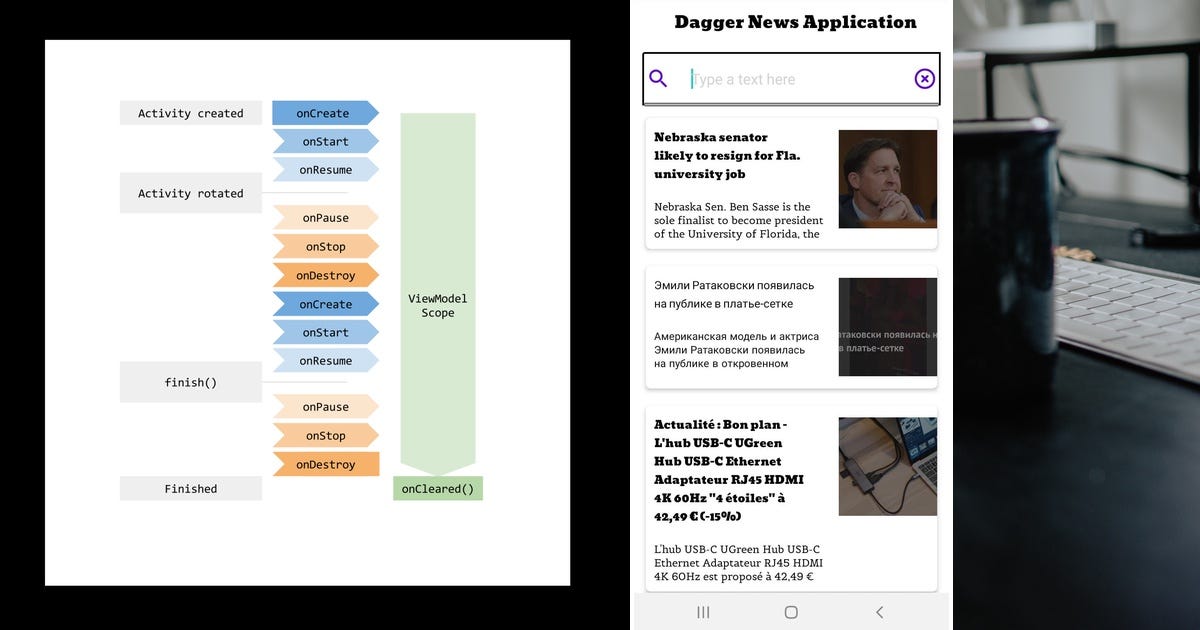Tap the Ben Sasse article photo
This screenshot has height=630, width=1200.
887,182
